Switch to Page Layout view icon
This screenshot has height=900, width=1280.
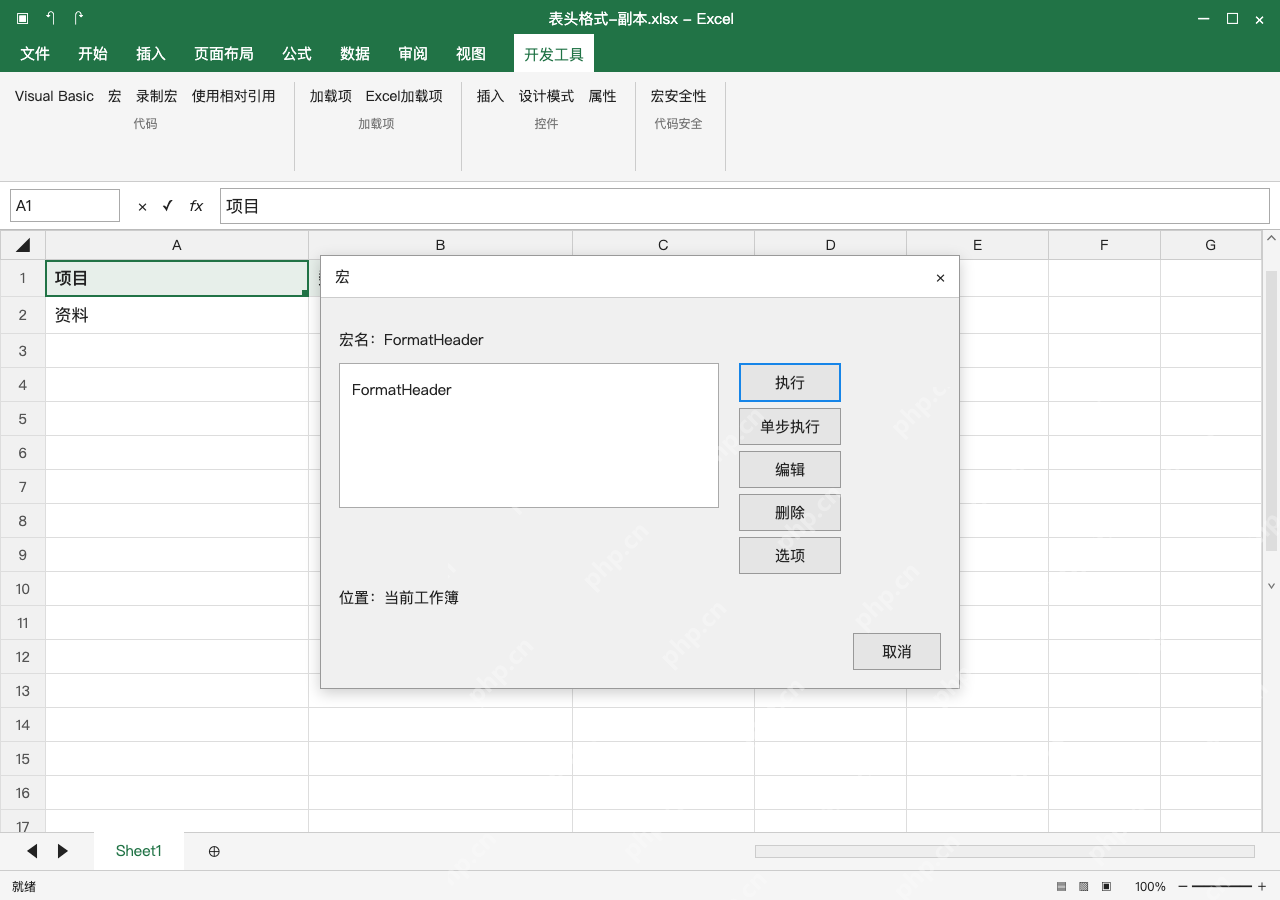(x=1084, y=887)
